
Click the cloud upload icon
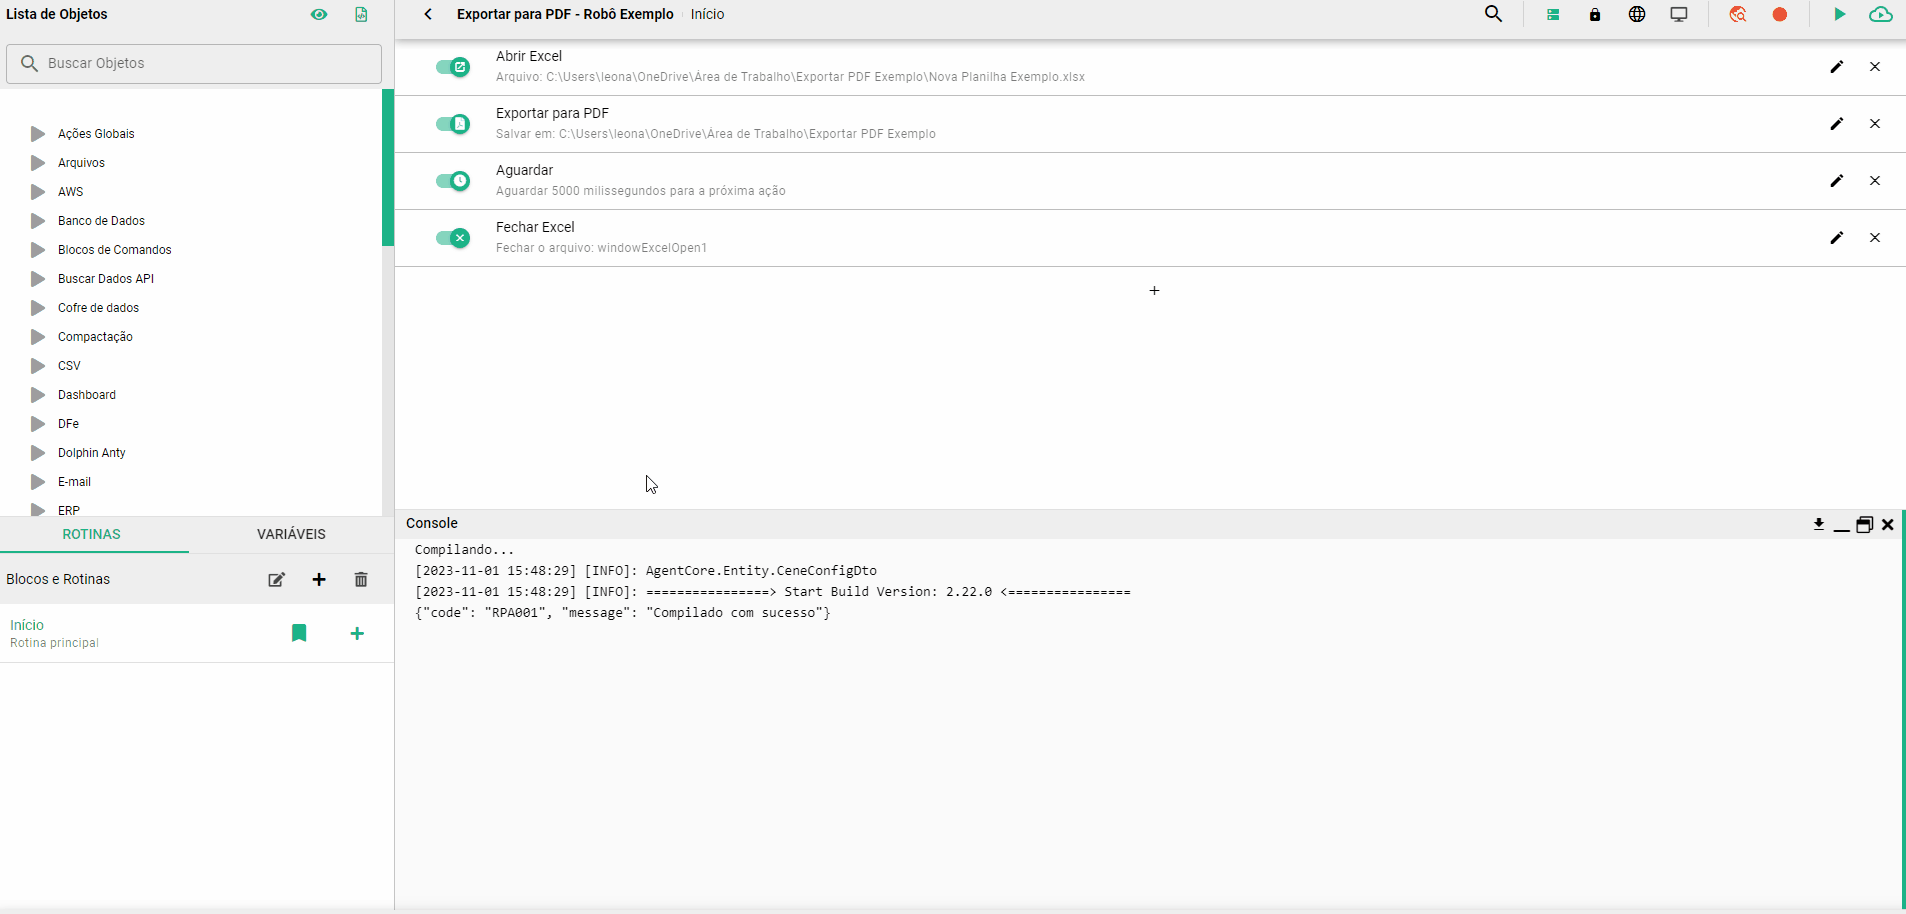[1880, 14]
